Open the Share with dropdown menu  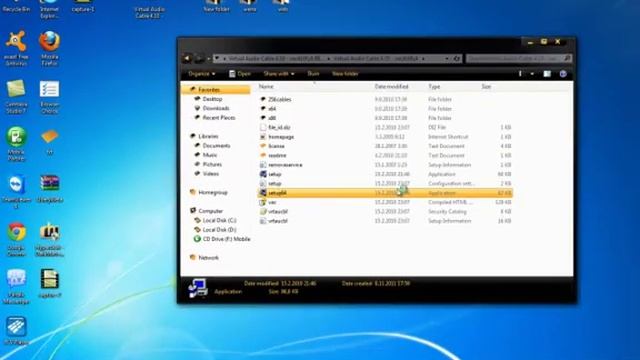[x=279, y=74]
